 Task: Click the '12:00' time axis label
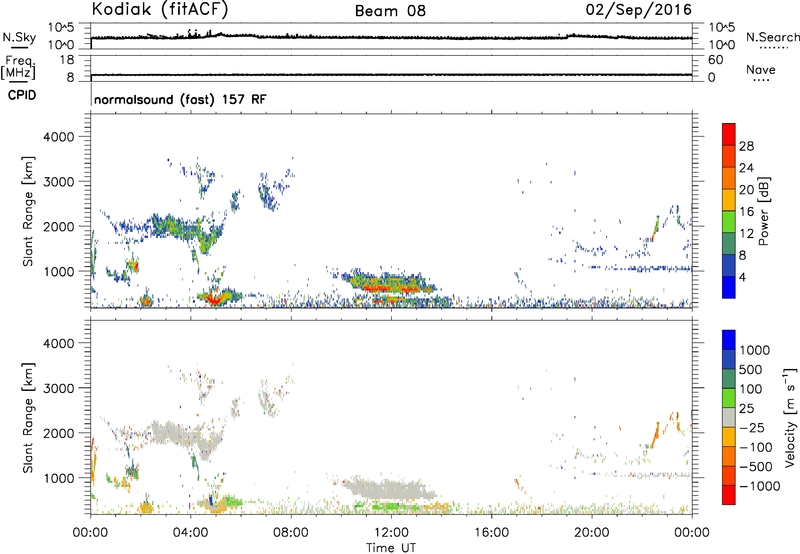click(391, 533)
